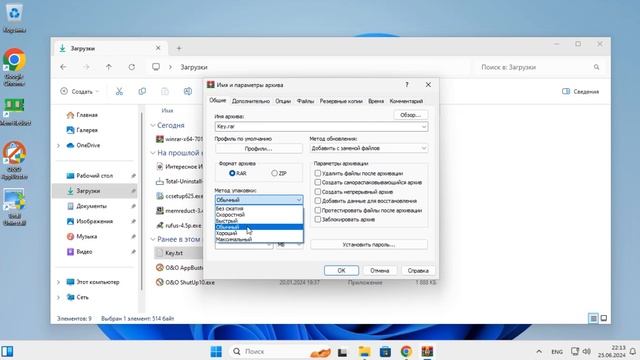Open Microsoft Store from taskbar
The height and width of the screenshot is (360, 640).
pyautogui.click(x=385, y=351)
